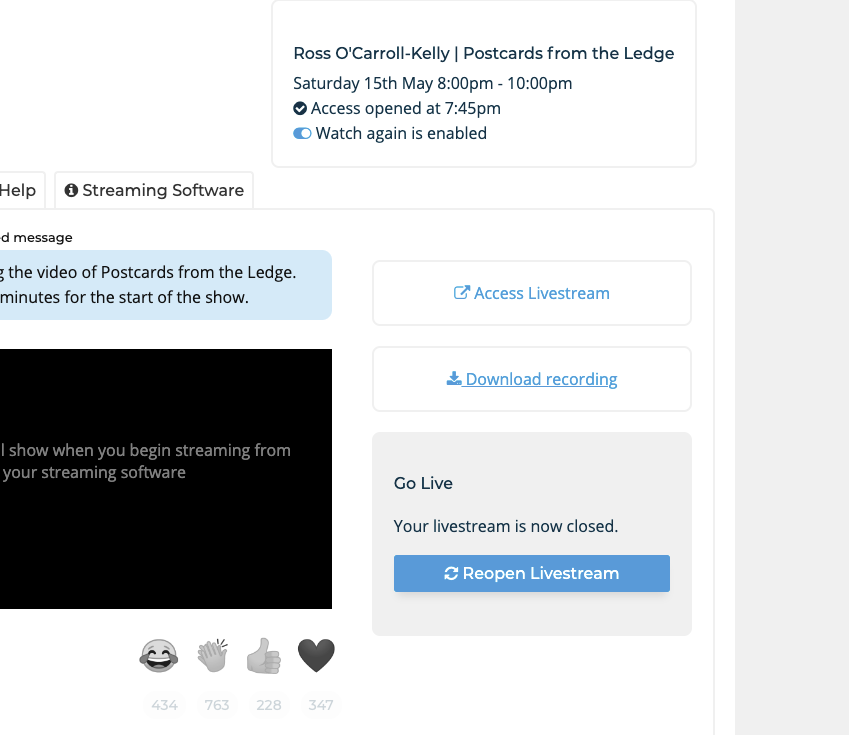Click 'Access opened at 7:45pm' text
Image resolution: width=849 pixels, height=735 pixels.
(x=406, y=108)
